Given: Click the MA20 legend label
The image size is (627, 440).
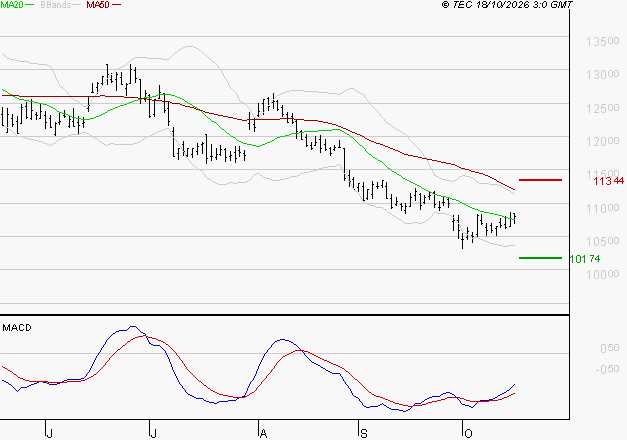Looking at the screenshot, I should 12,5.
